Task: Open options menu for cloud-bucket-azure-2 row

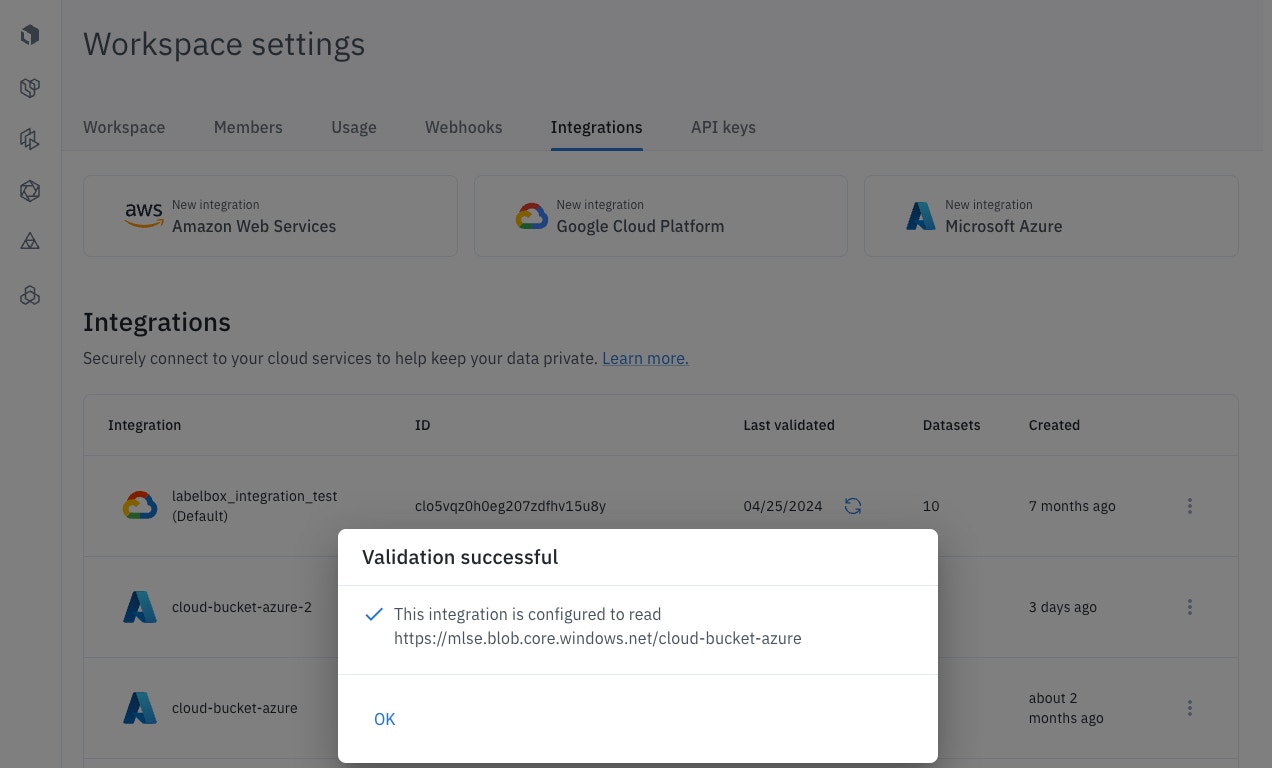Action: coord(1190,607)
